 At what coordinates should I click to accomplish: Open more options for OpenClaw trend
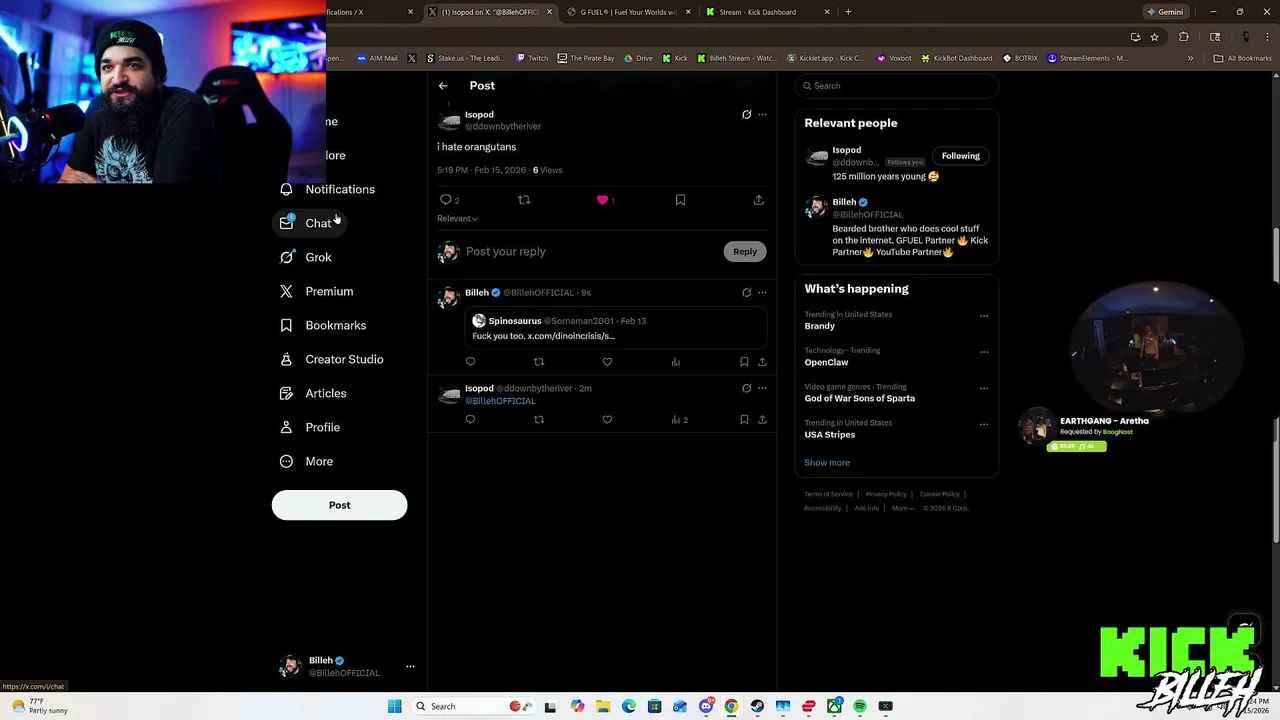point(984,352)
